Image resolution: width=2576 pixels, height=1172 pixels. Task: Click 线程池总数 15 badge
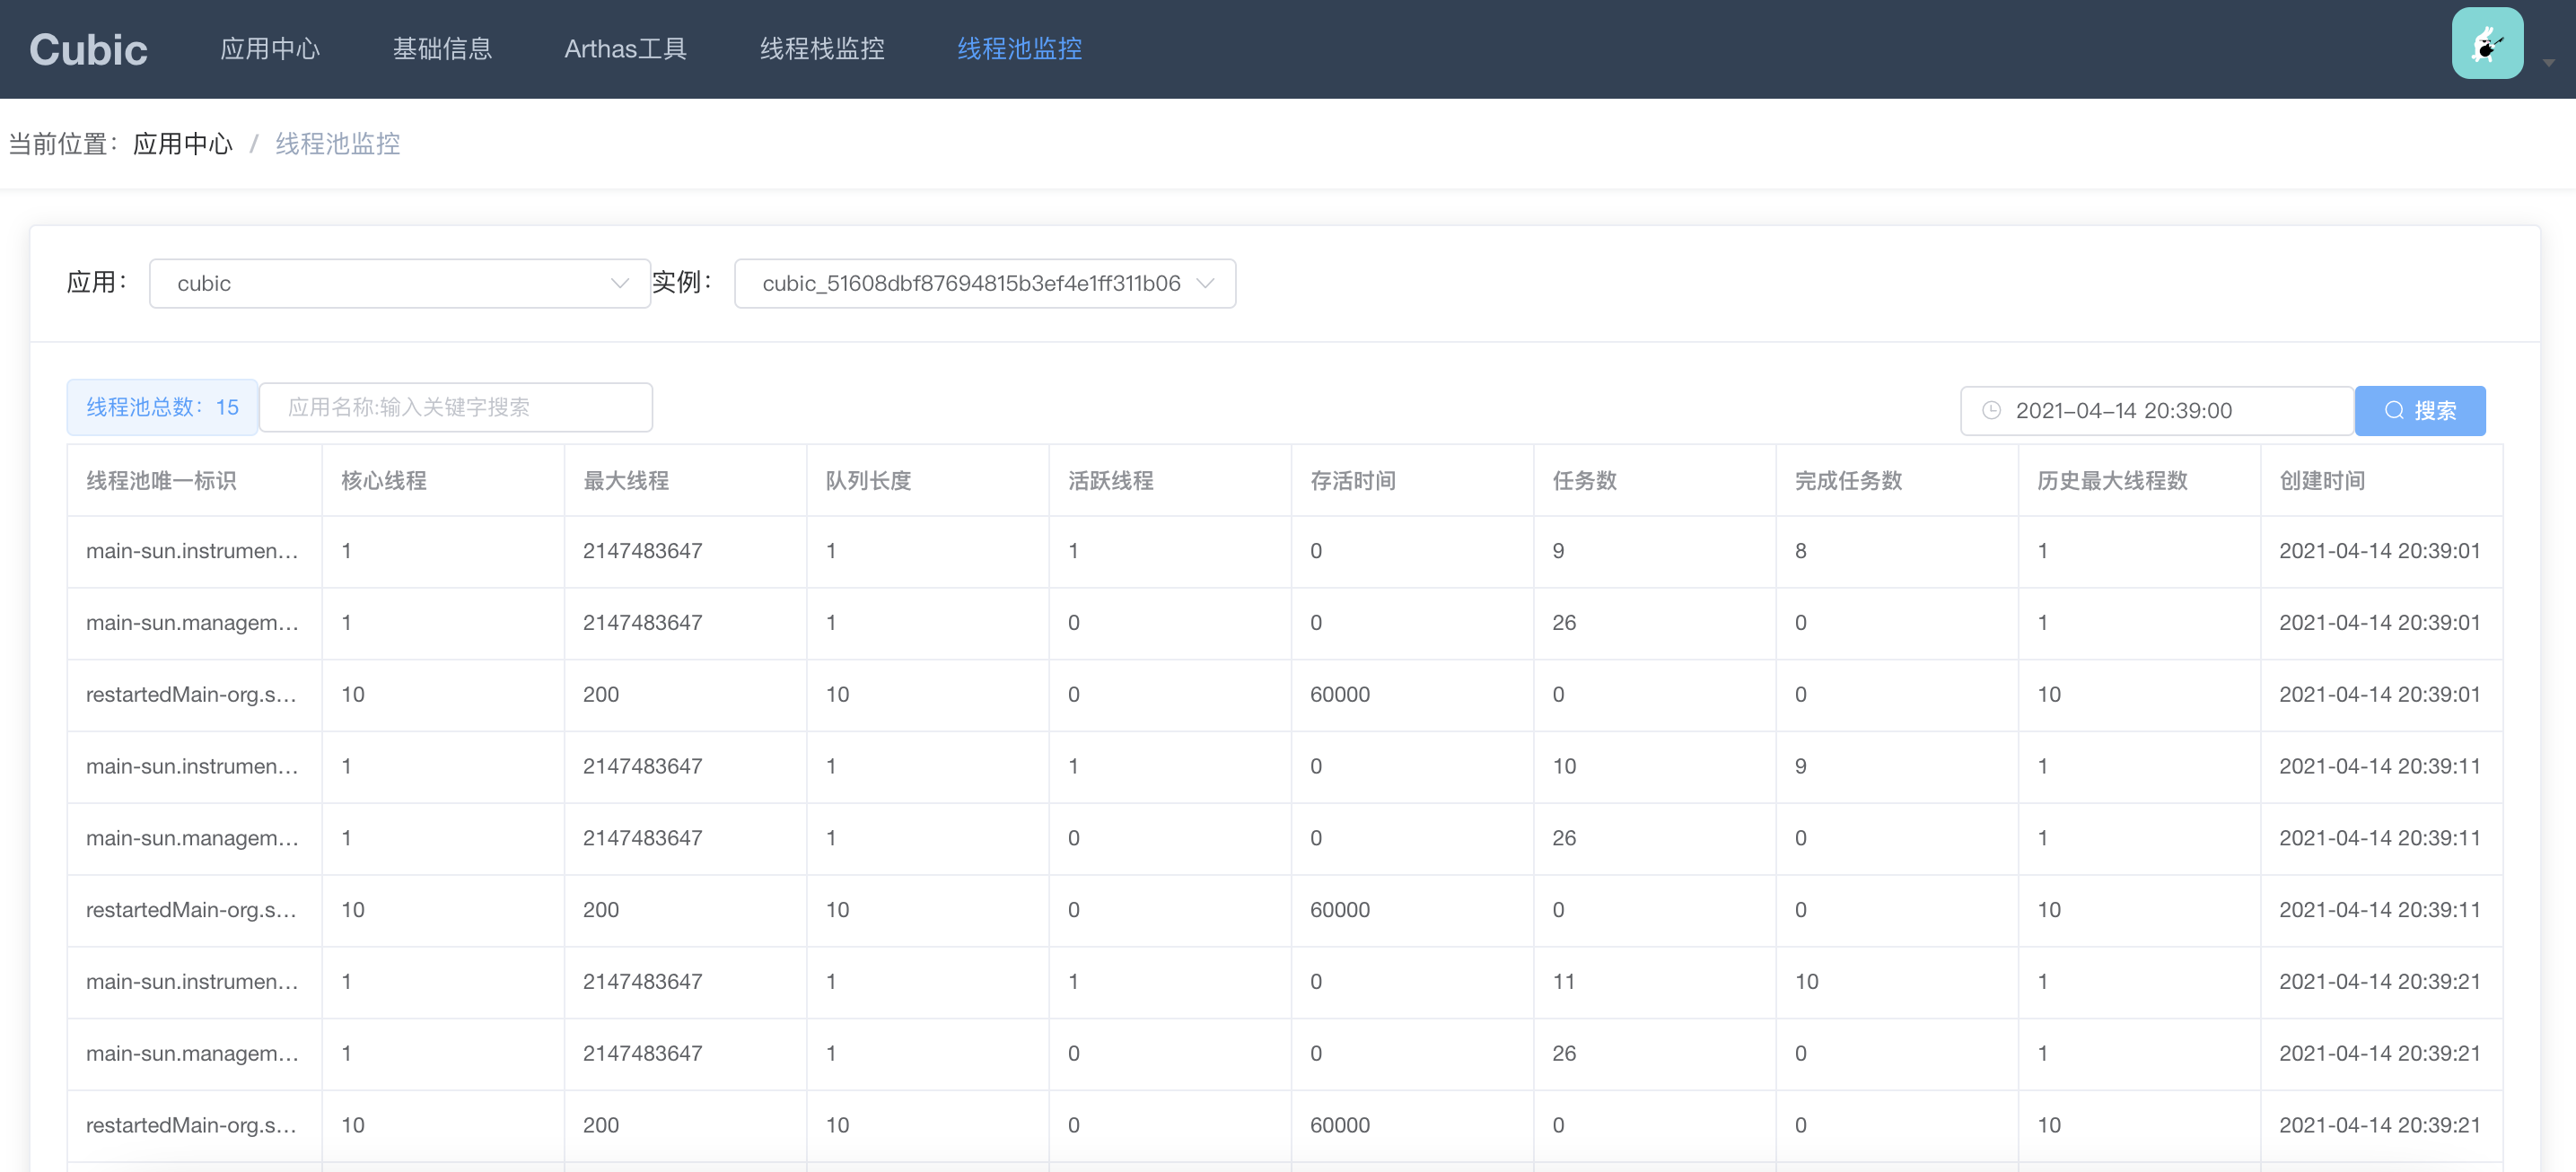coord(162,407)
